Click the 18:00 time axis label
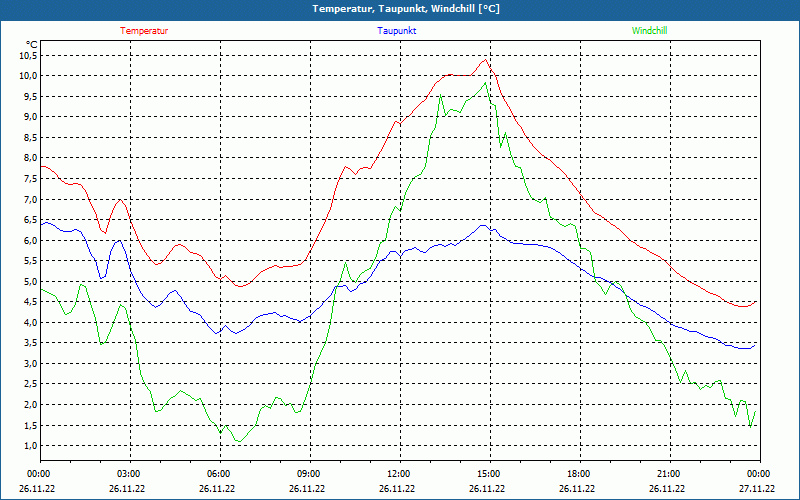The image size is (800, 500). point(578,473)
